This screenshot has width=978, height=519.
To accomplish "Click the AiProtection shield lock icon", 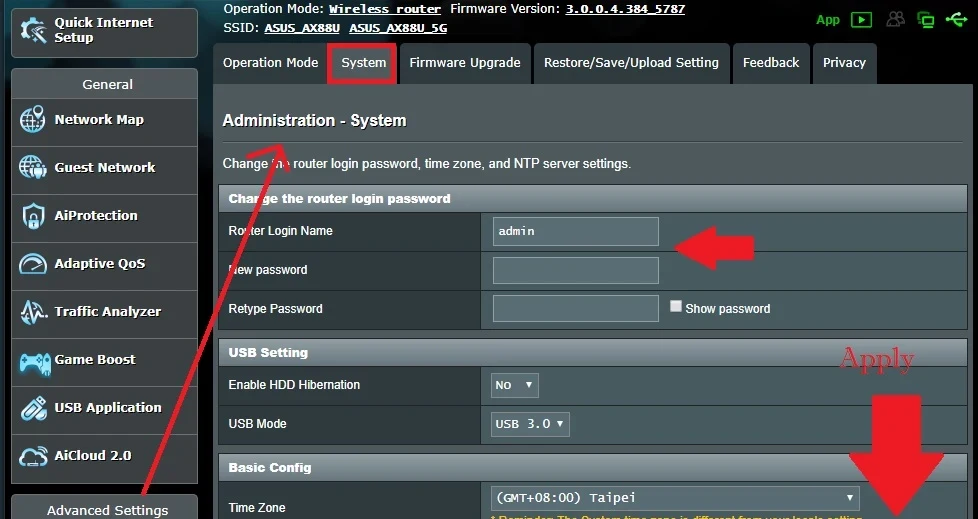I will click(x=33, y=216).
